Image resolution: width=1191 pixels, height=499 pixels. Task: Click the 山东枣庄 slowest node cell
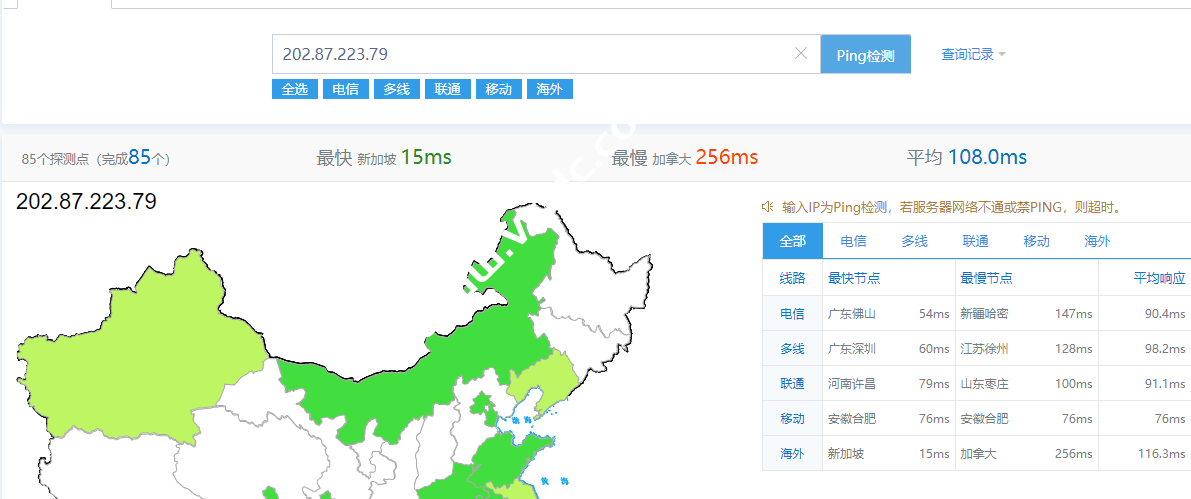[984, 384]
